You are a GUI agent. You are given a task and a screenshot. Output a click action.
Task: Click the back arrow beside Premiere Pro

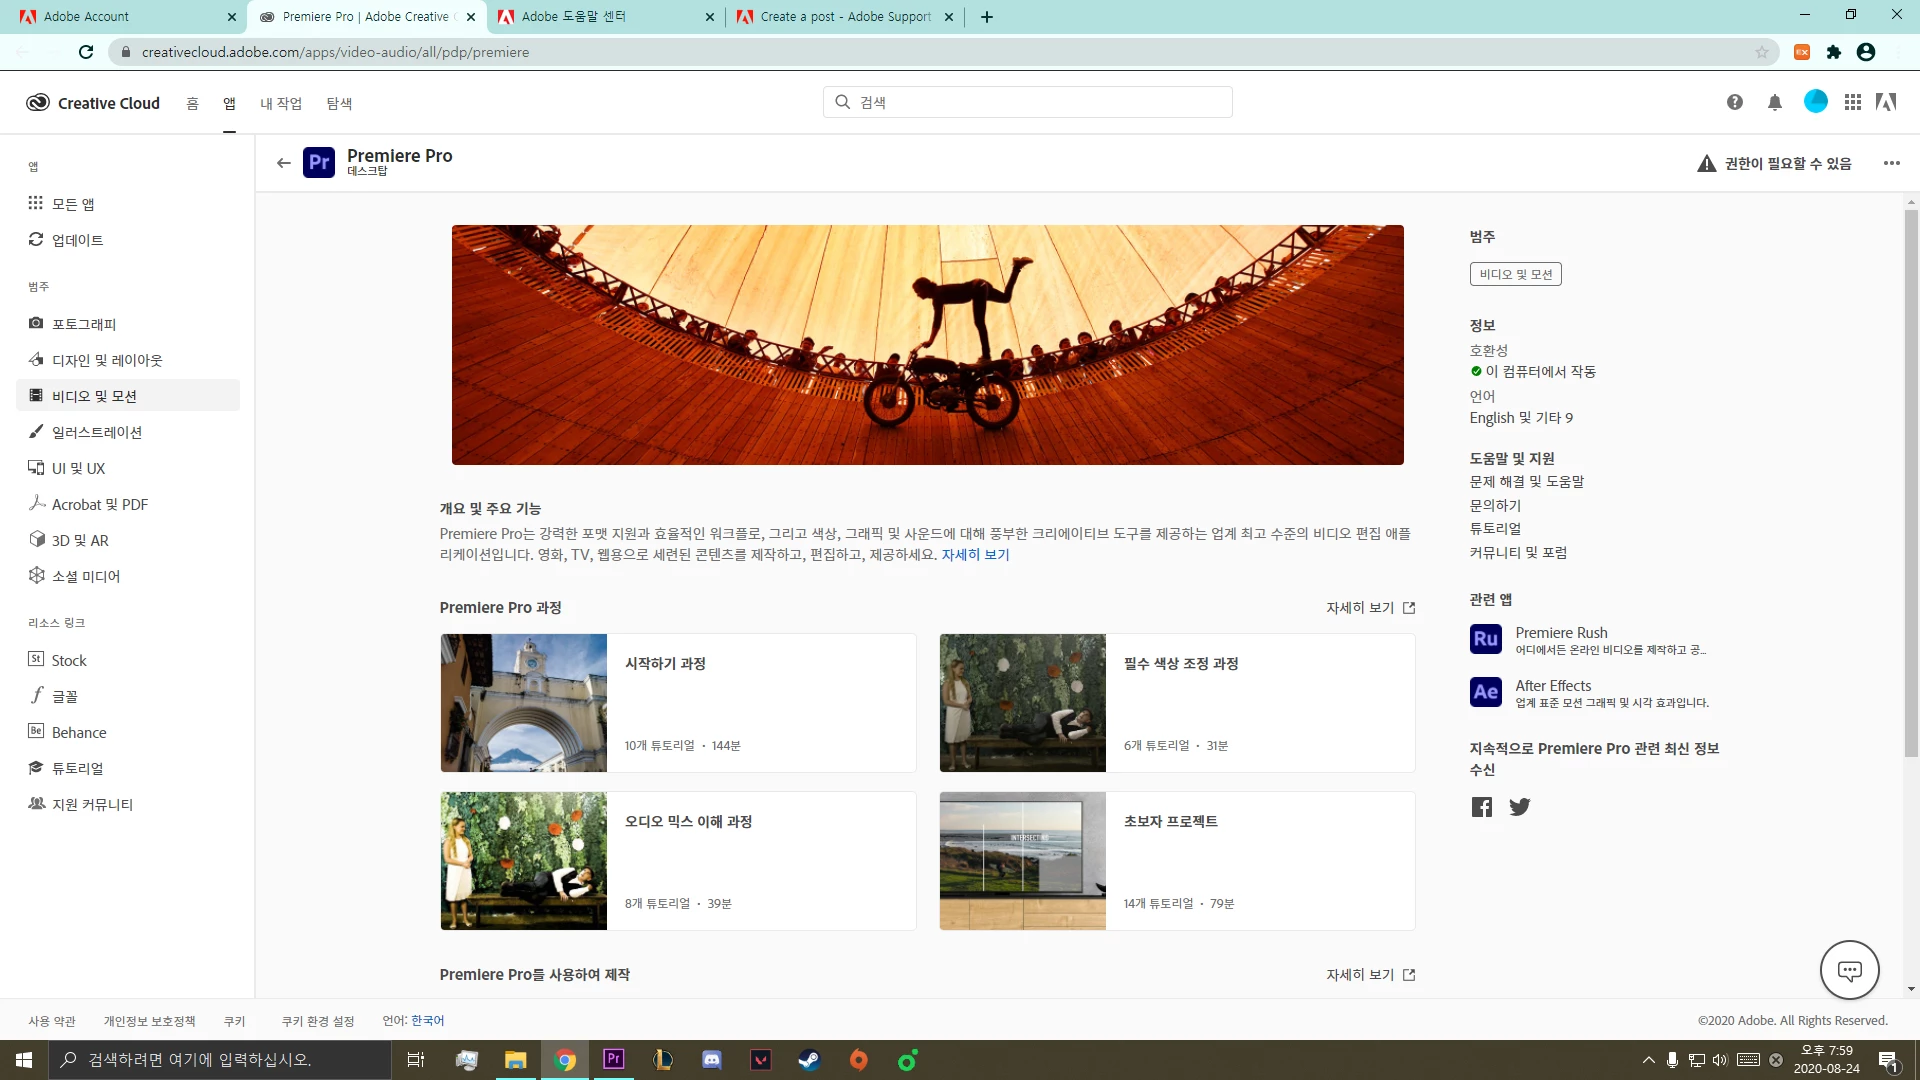point(284,163)
